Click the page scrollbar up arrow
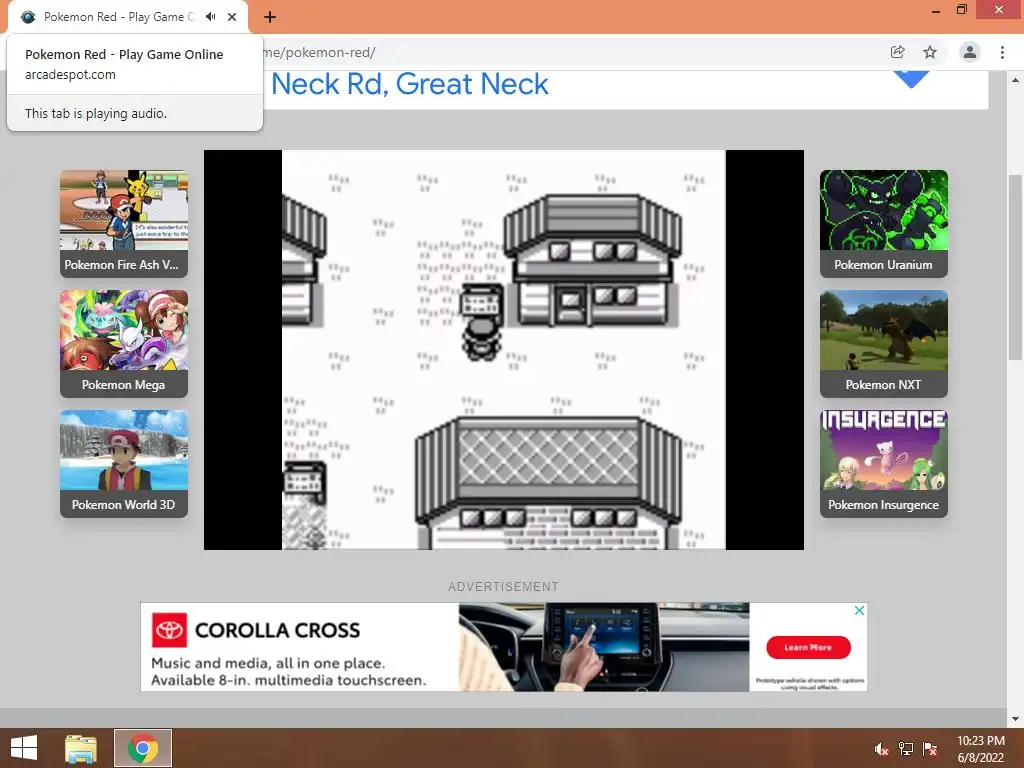 tap(1015, 80)
